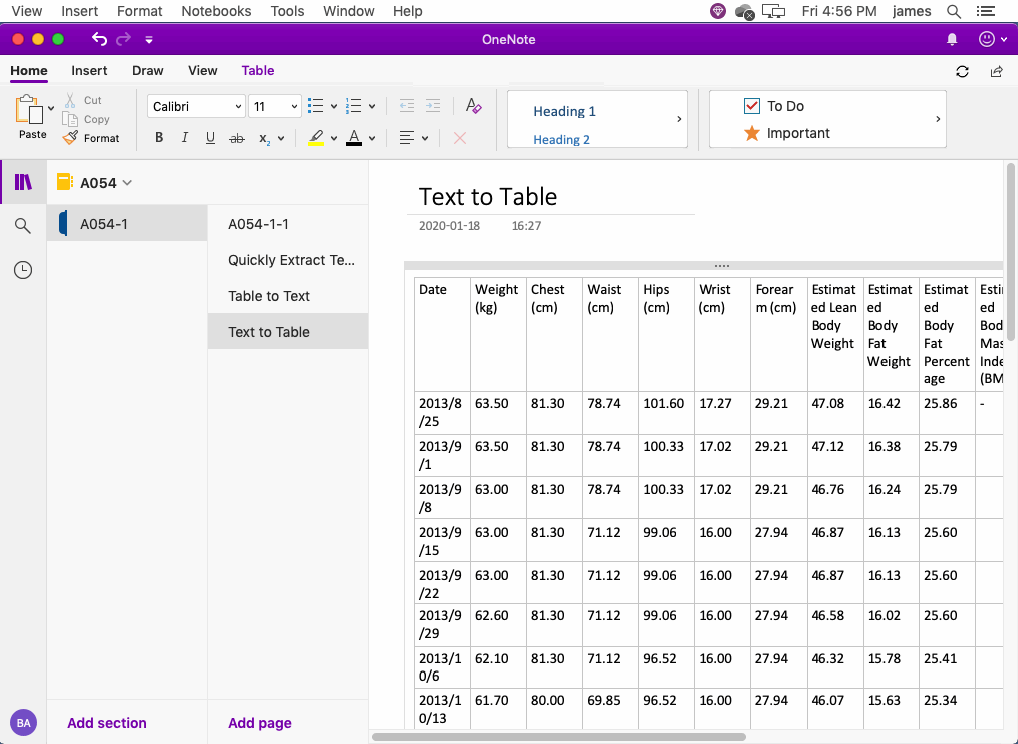
Task: Toggle Bold formatting
Action: (x=159, y=138)
